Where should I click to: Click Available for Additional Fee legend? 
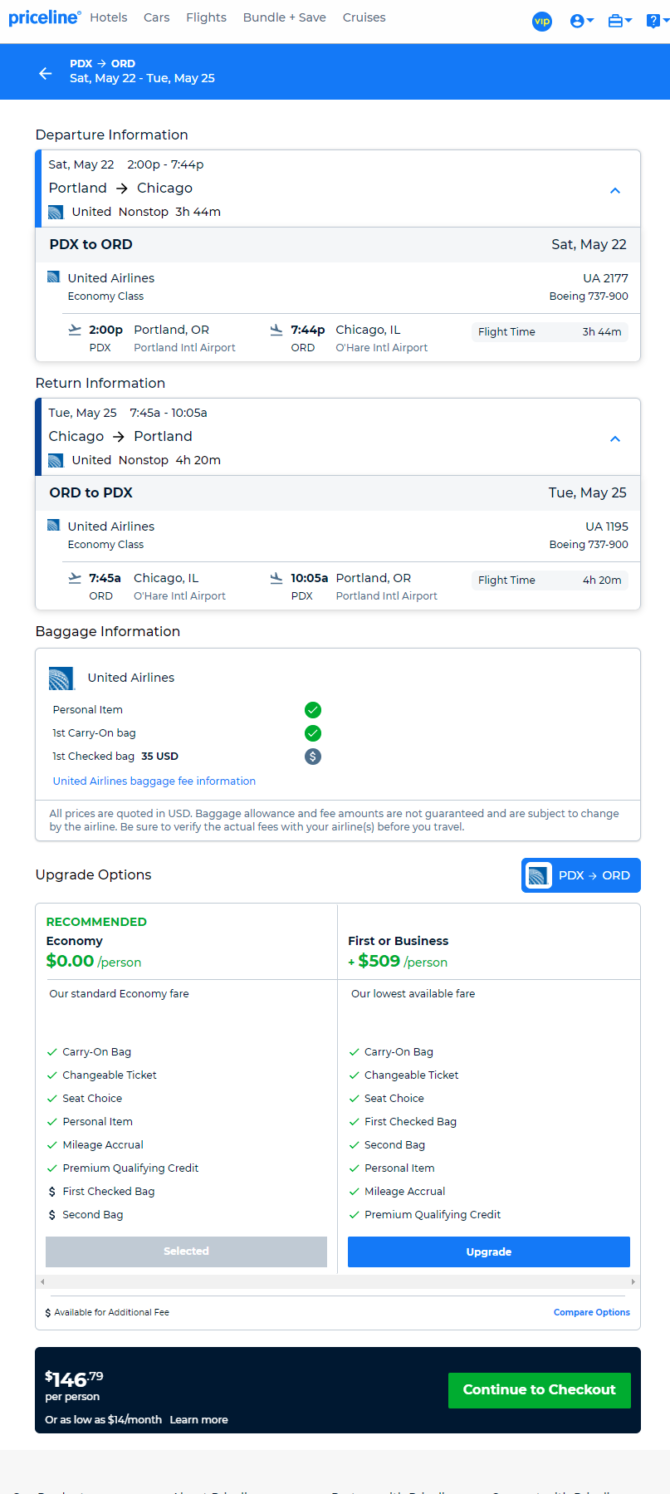click(x=107, y=1312)
